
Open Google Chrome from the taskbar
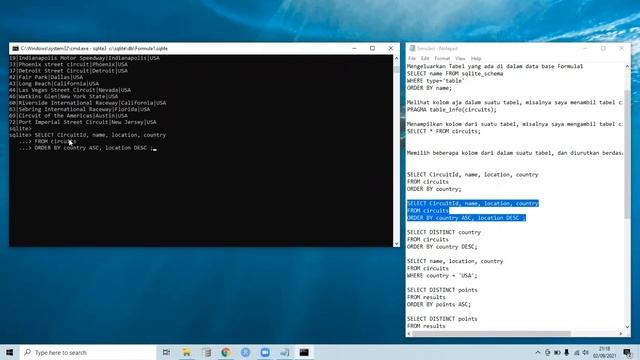point(226,352)
